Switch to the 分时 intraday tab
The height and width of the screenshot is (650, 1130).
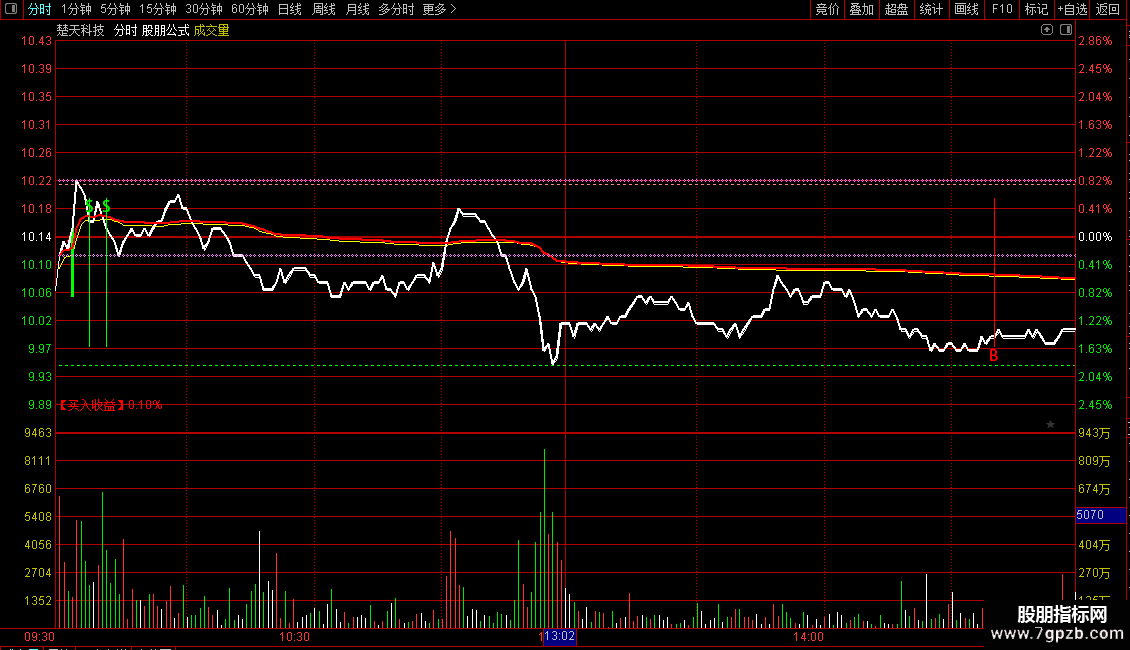pyautogui.click(x=39, y=9)
